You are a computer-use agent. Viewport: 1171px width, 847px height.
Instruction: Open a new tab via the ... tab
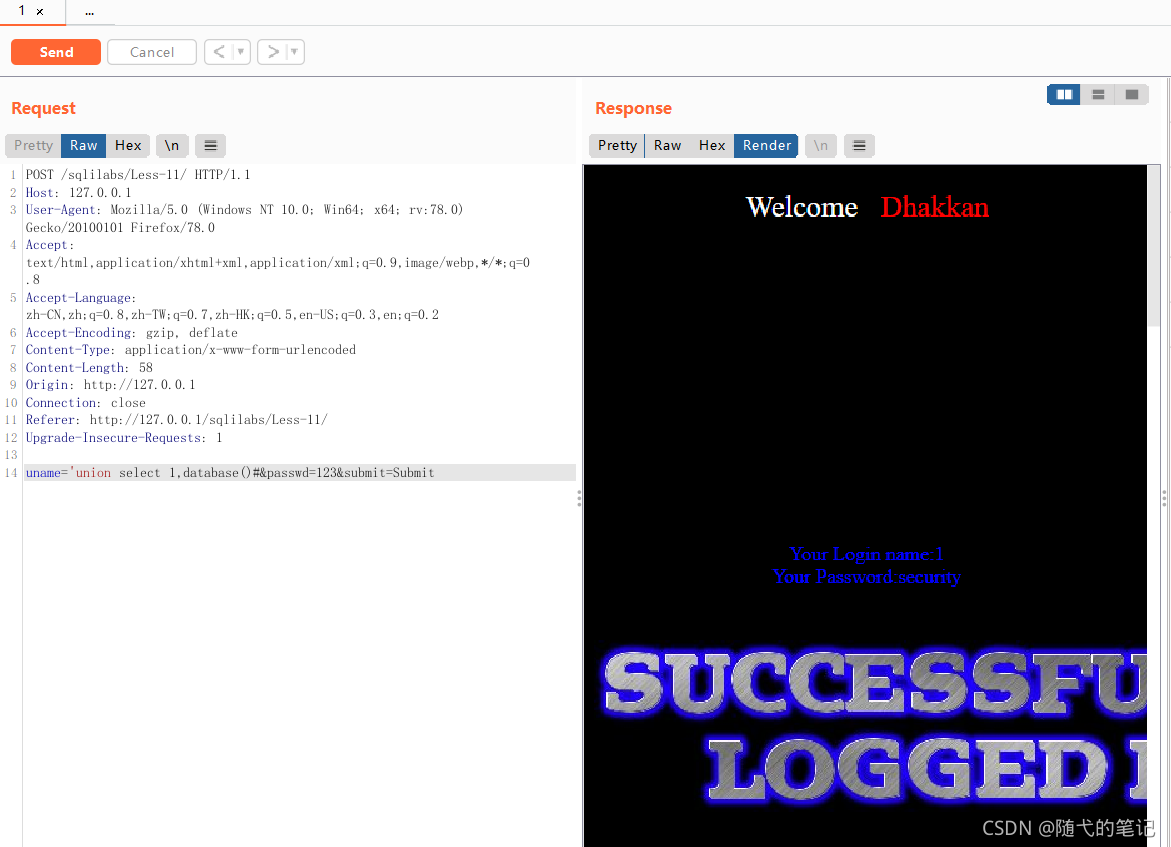(90, 12)
